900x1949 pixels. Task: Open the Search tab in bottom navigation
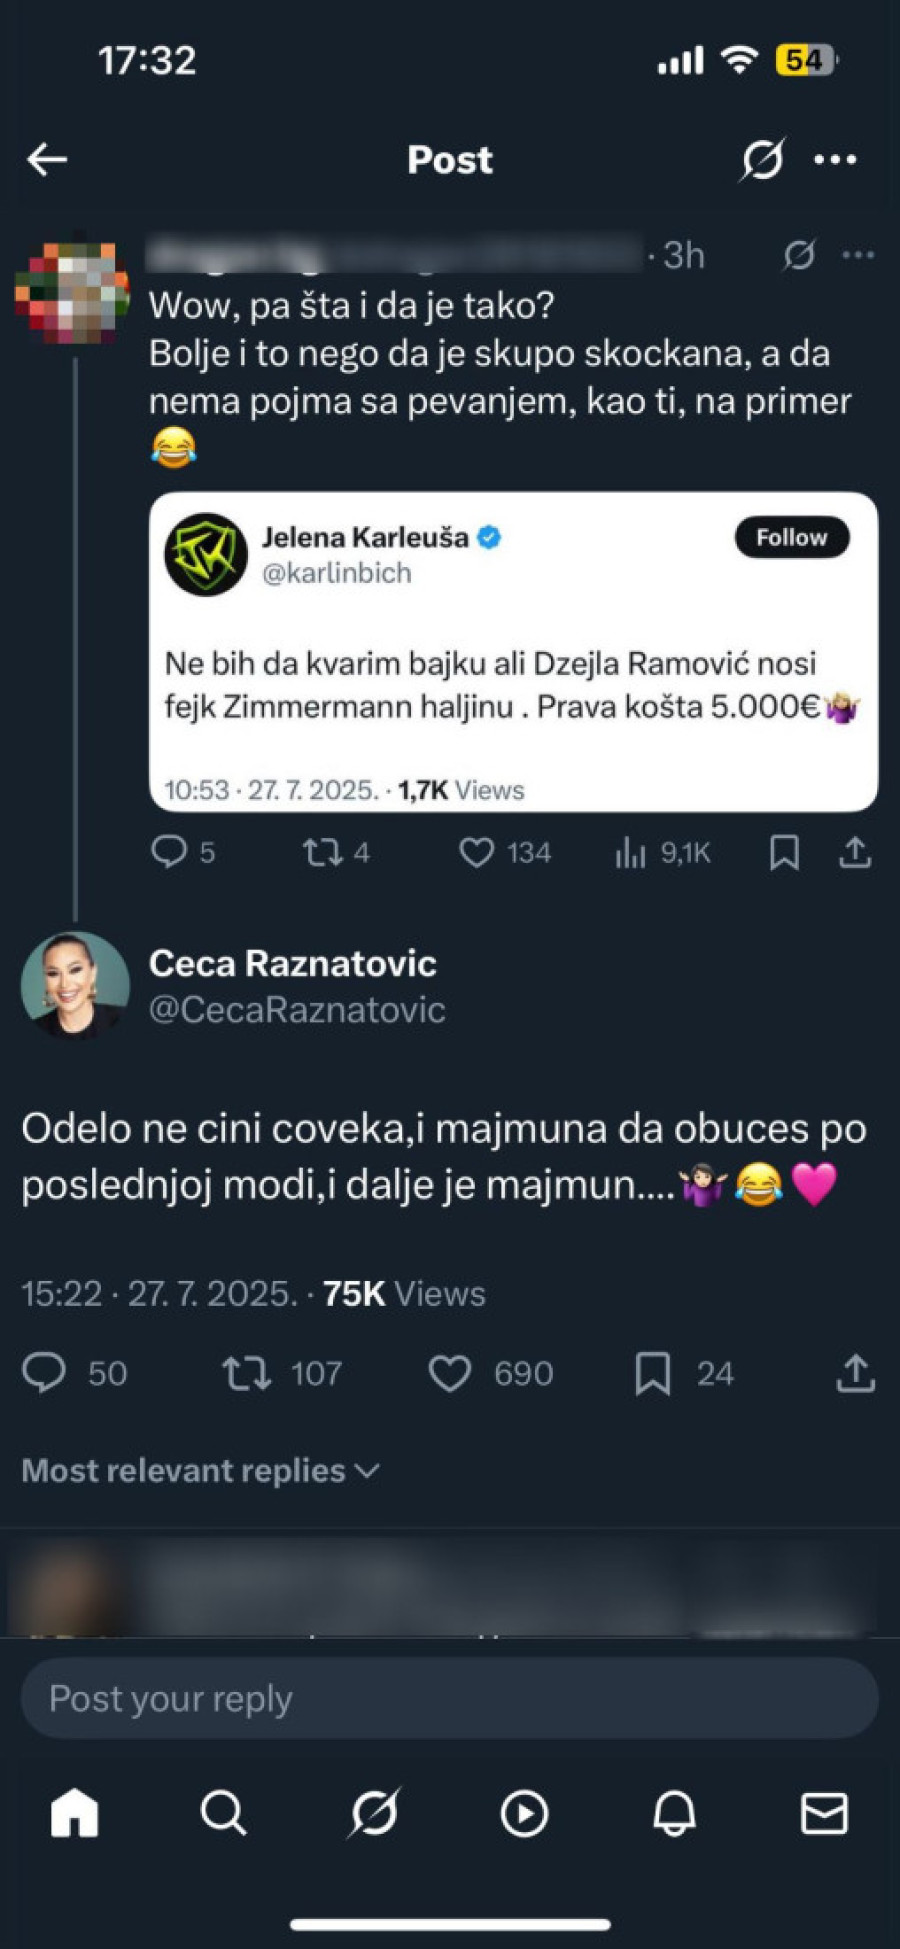point(223,1813)
